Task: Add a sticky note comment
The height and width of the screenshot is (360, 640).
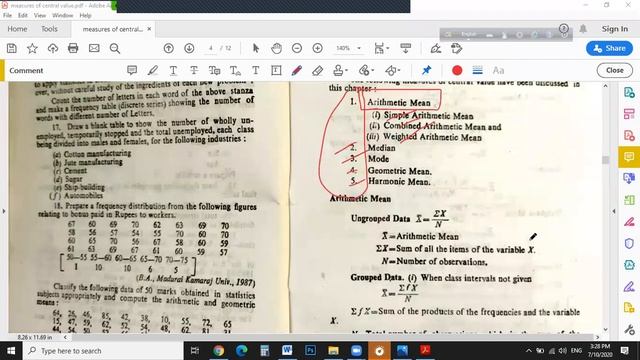Action: tap(132, 70)
